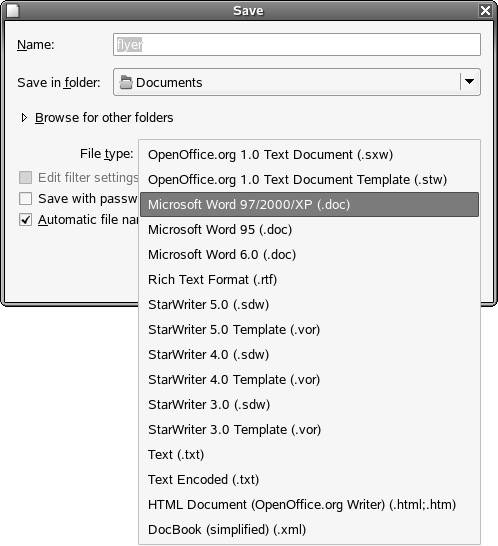The width and height of the screenshot is (498, 546).
Task: Click the Documents folder combo box
Action: tap(297, 82)
